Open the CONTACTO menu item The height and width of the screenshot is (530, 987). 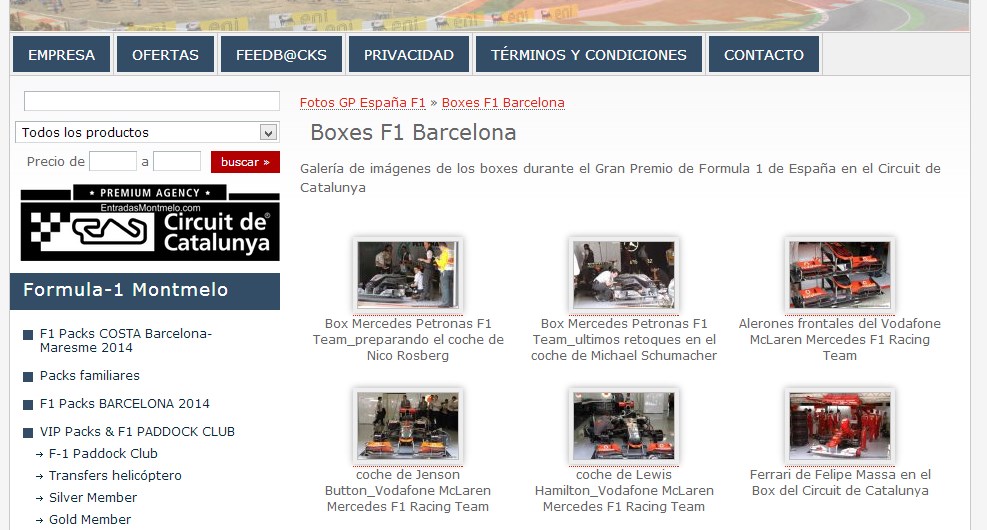(764, 55)
